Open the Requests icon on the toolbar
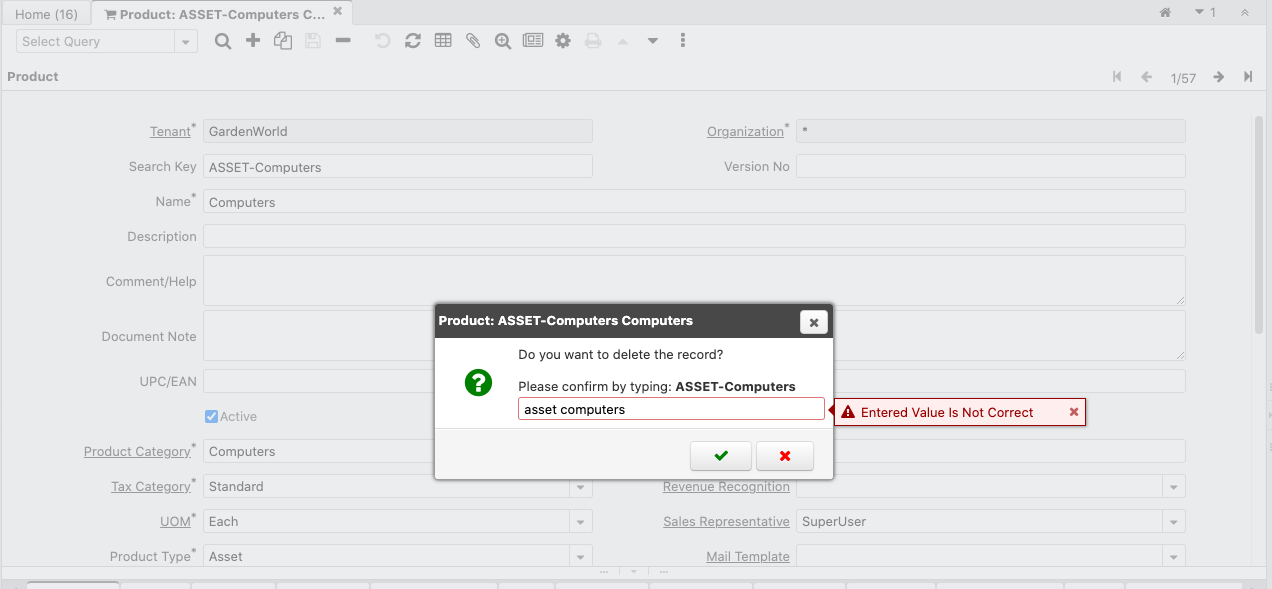The image size is (1272, 589). [533, 40]
